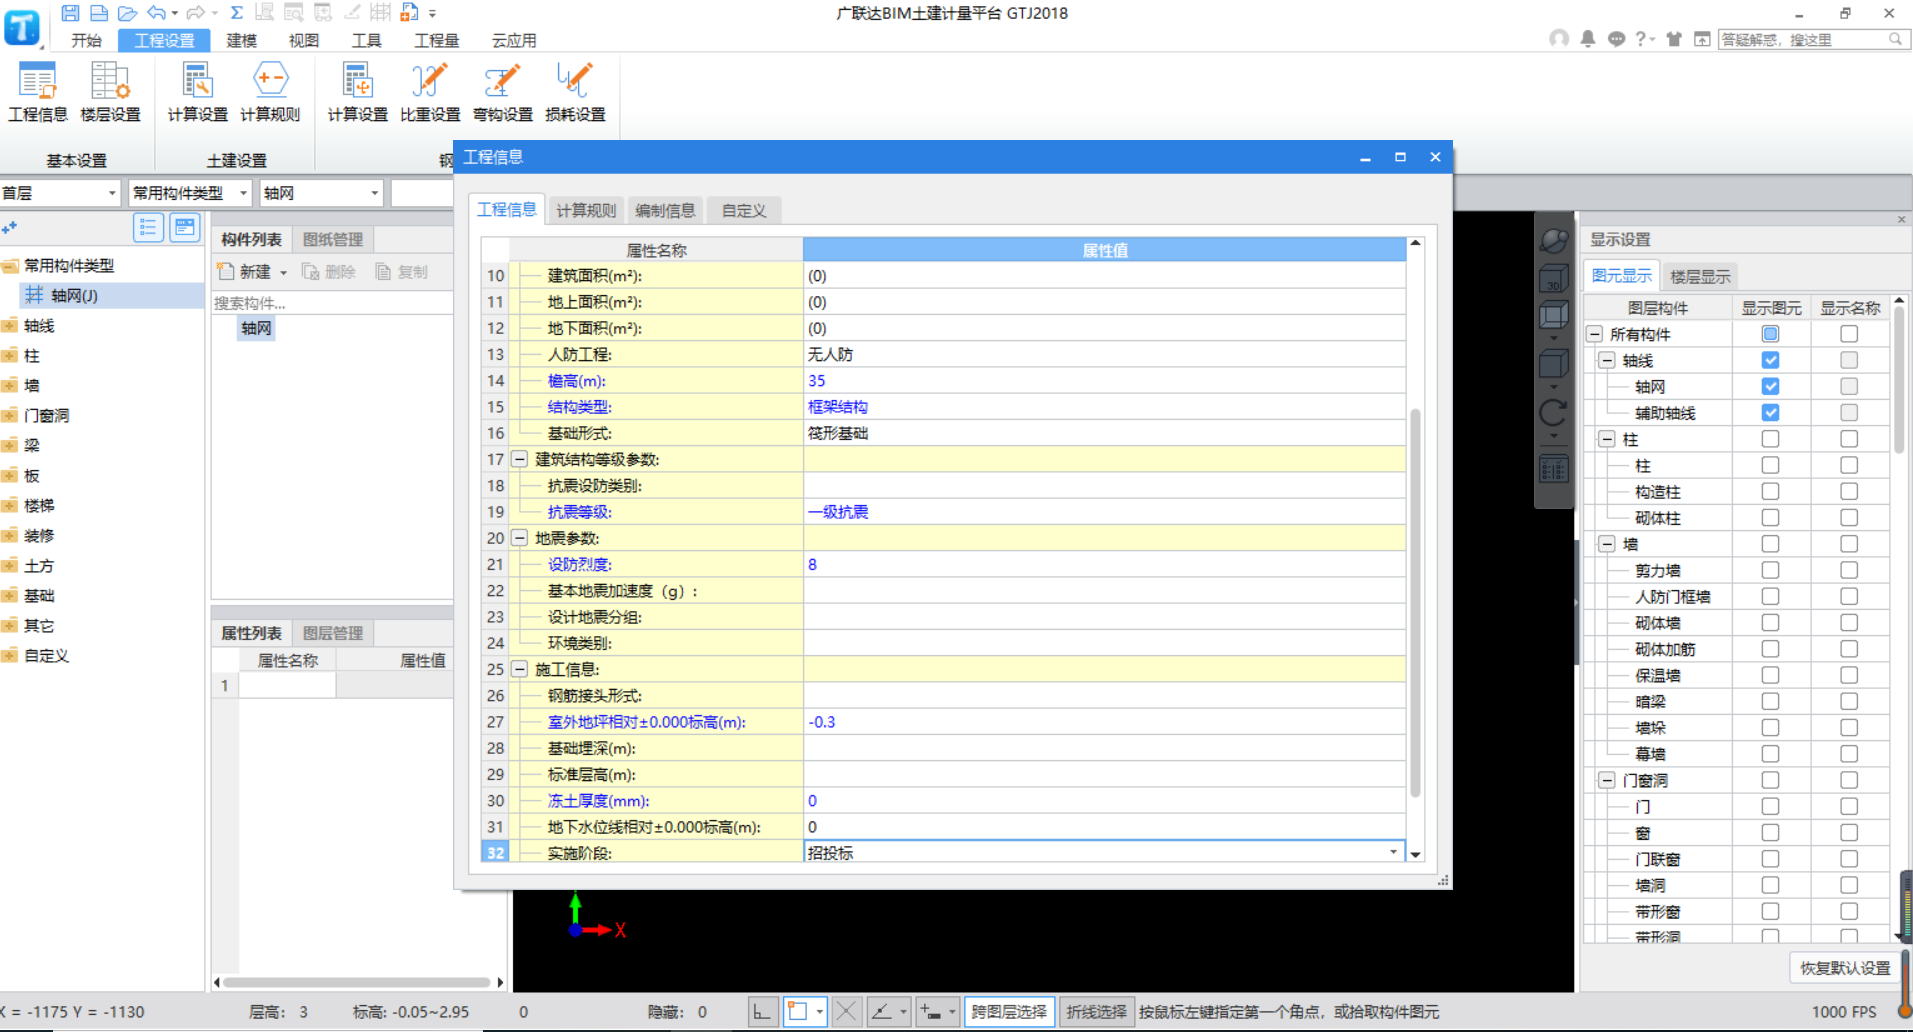Open 图层管理 tab beside 属性列表
The image size is (1913, 1032).
333,633
